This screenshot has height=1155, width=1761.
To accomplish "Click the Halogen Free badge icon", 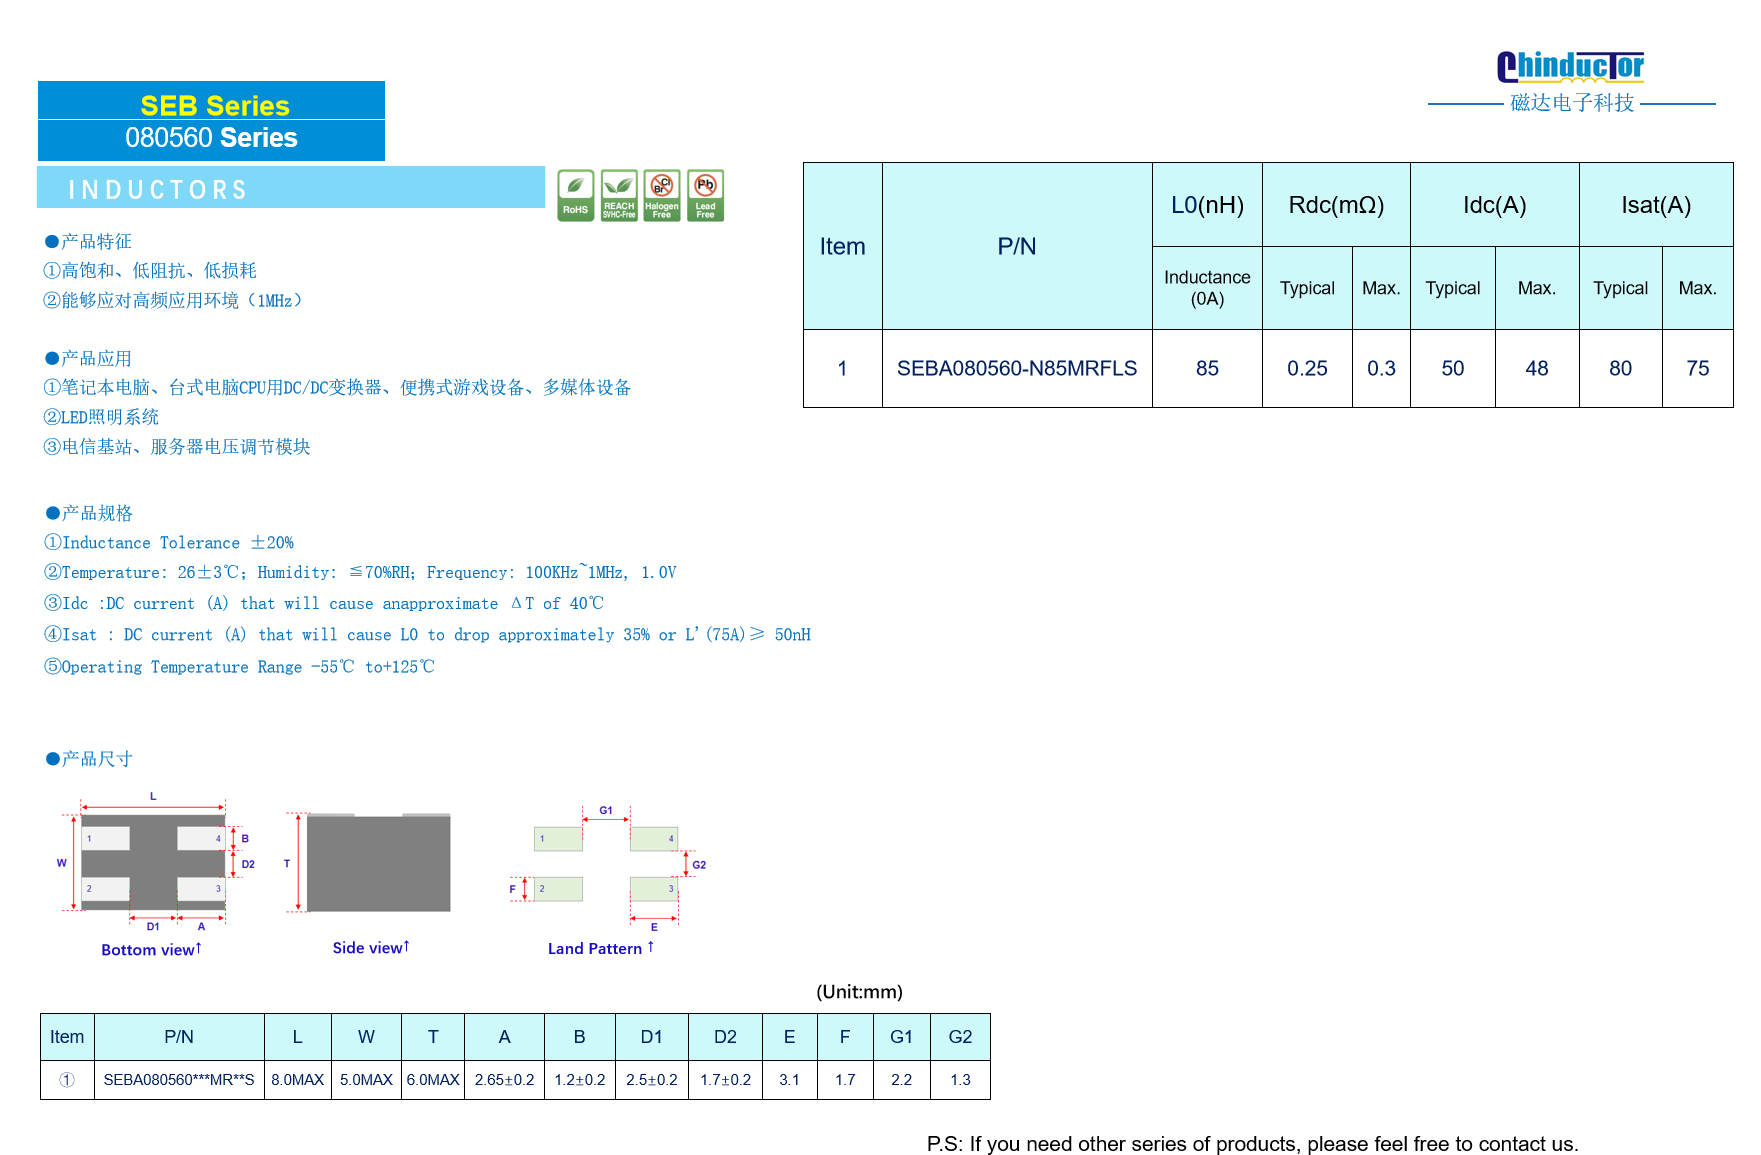I will [x=662, y=195].
